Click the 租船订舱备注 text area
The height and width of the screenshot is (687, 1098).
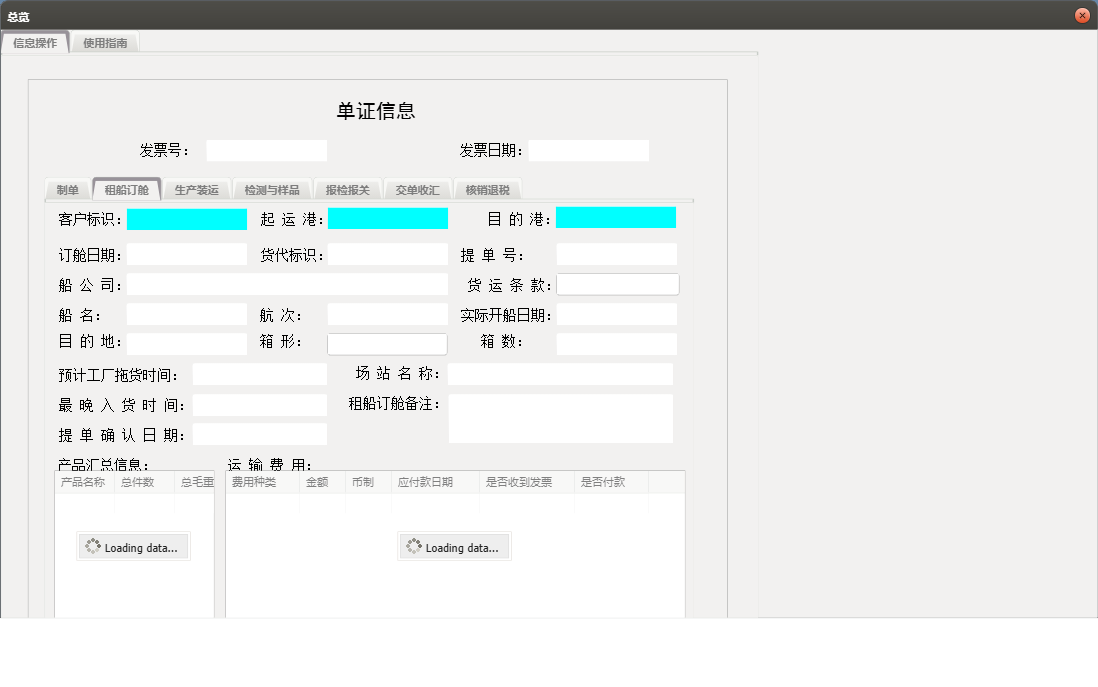(x=561, y=418)
